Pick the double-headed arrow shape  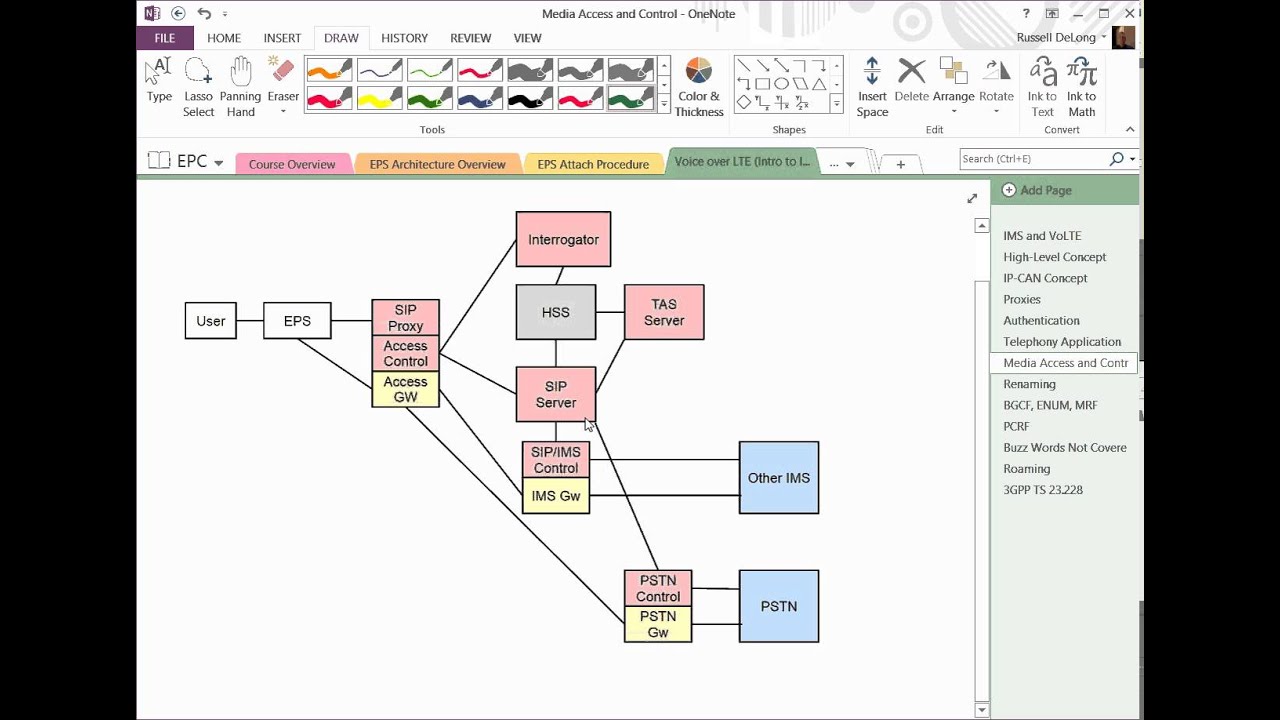click(781, 65)
